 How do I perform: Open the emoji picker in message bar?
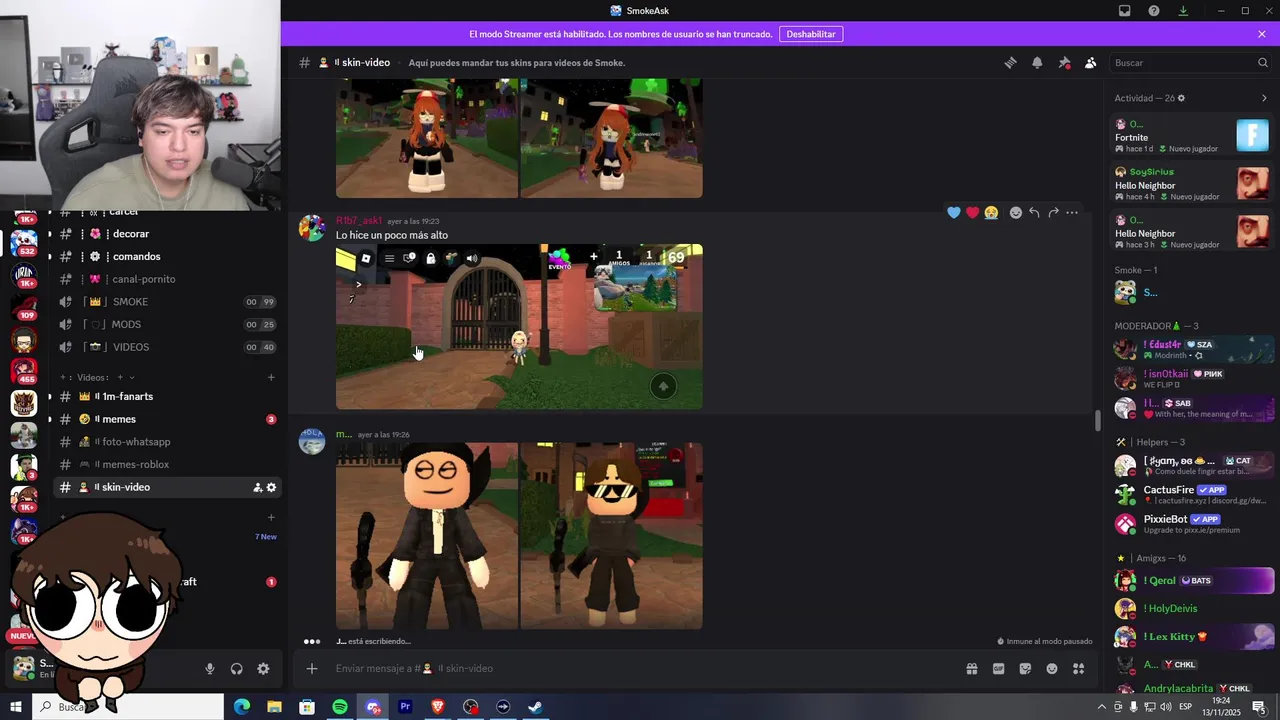[1052, 669]
